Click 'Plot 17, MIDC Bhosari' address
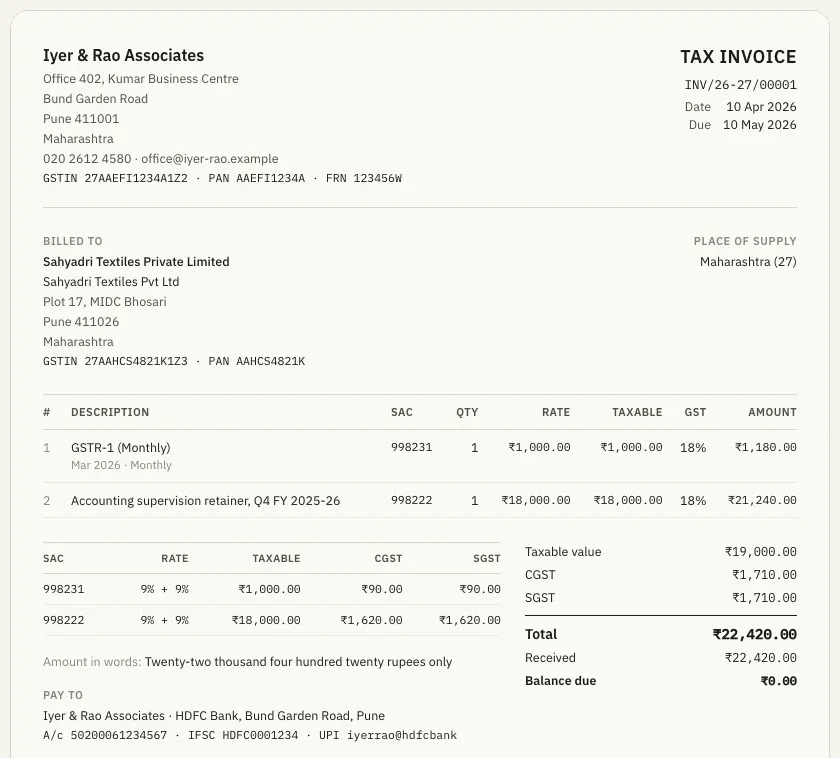The image size is (840, 758). coord(104,302)
